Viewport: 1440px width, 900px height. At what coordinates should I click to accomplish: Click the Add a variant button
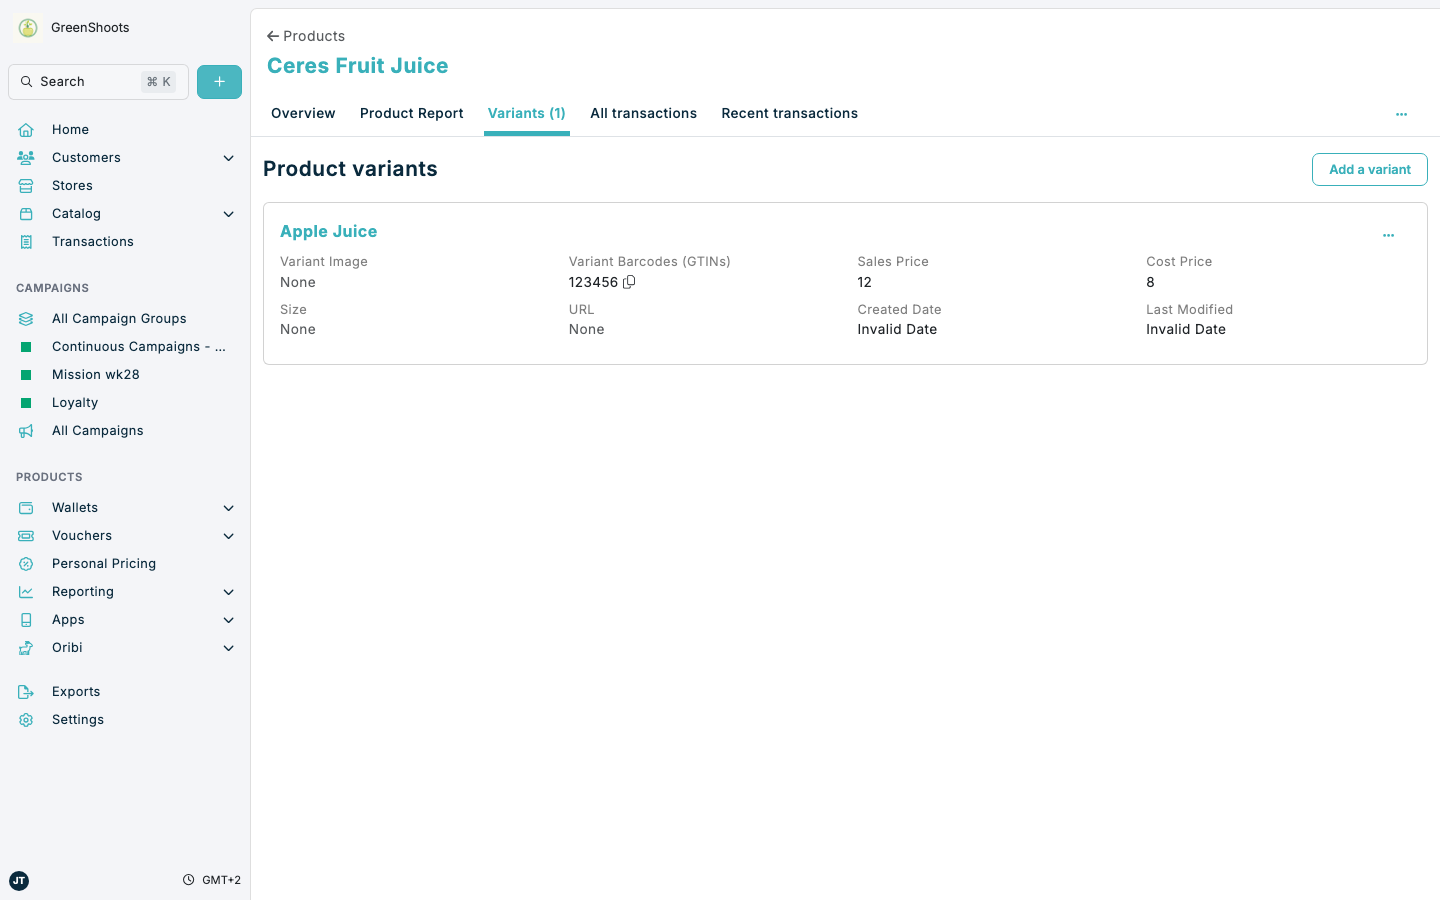(x=1369, y=169)
